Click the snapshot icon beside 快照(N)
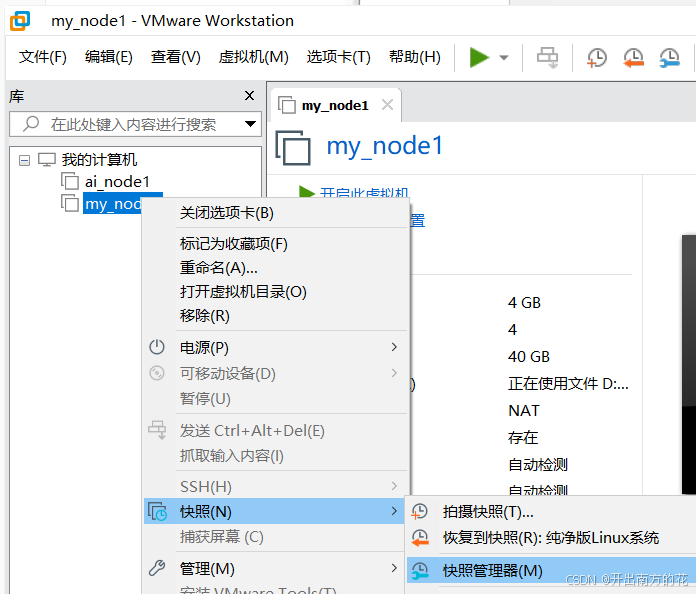 (x=157, y=511)
